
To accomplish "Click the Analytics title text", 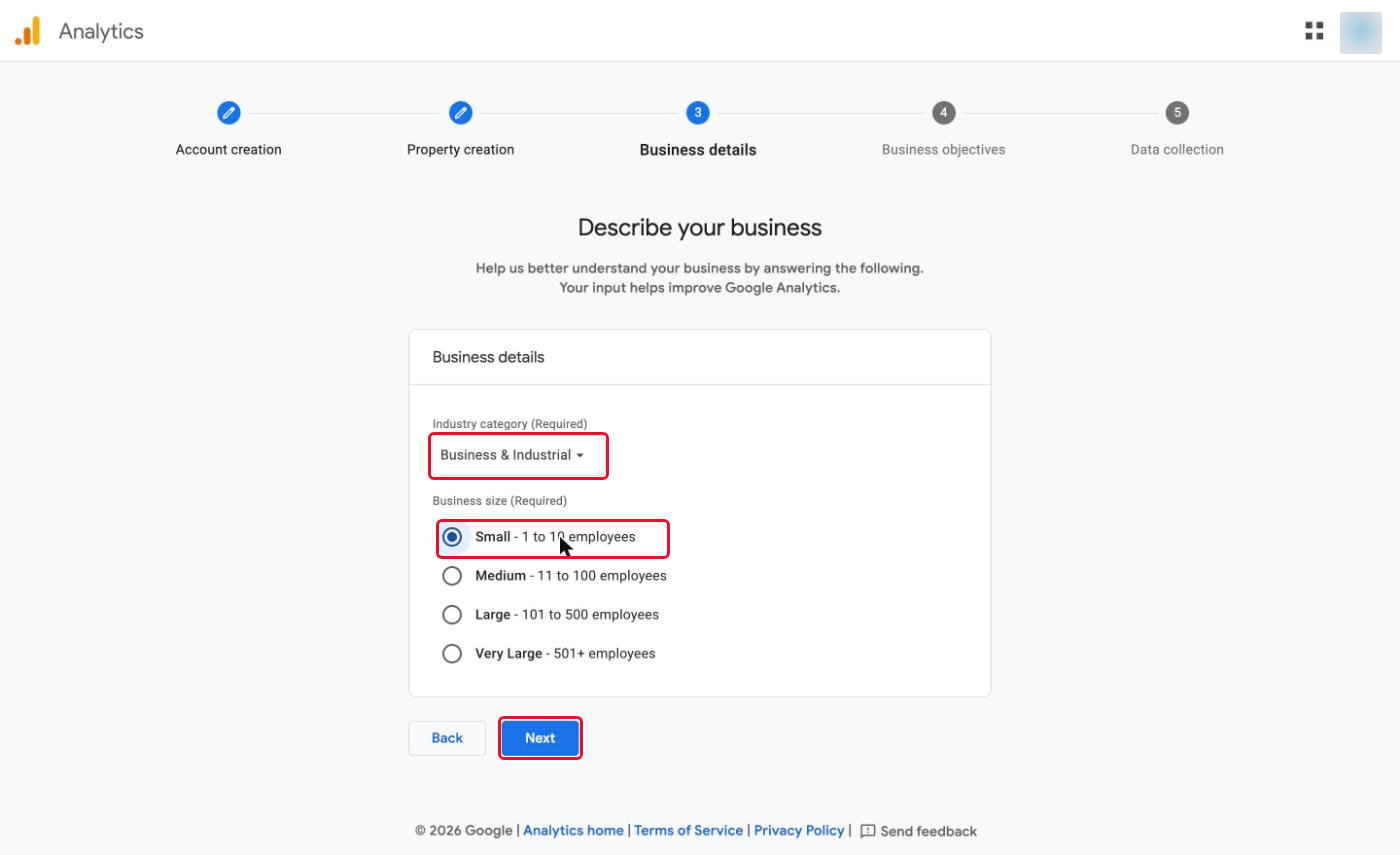I will (x=101, y=31).
